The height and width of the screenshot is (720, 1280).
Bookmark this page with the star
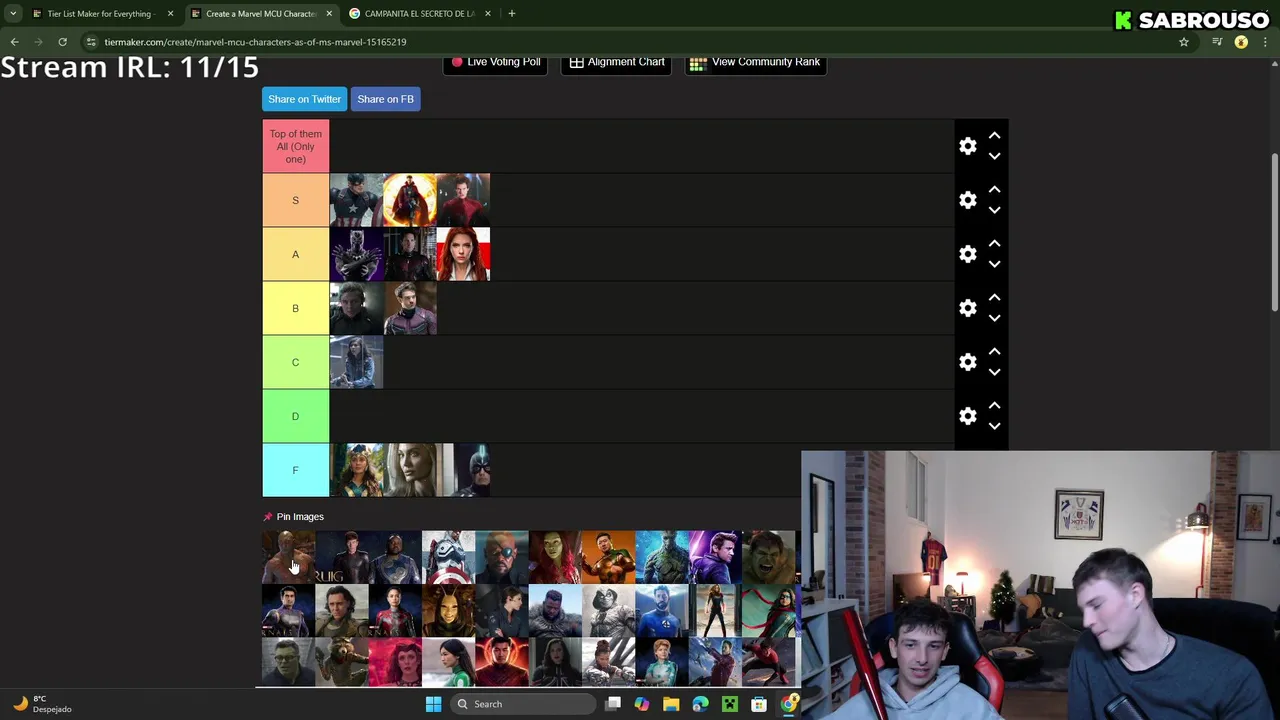1184,42
